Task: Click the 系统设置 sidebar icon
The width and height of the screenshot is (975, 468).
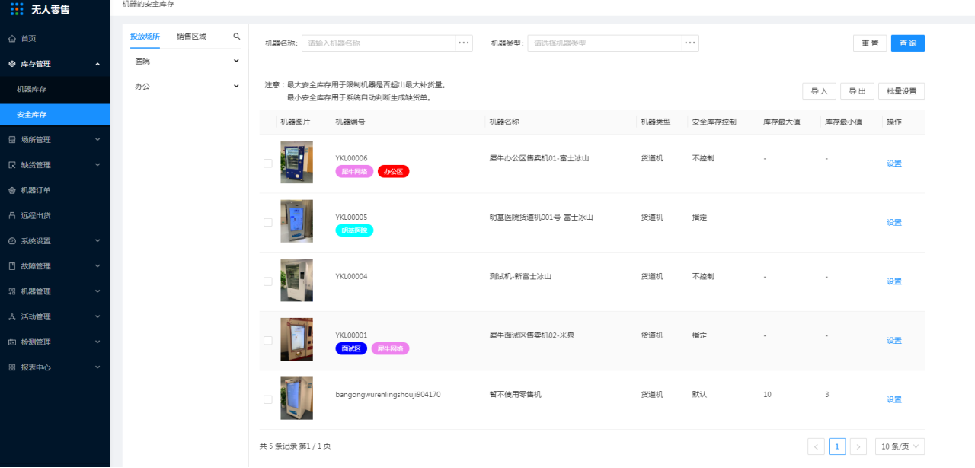Action: [x=12, y=241]
